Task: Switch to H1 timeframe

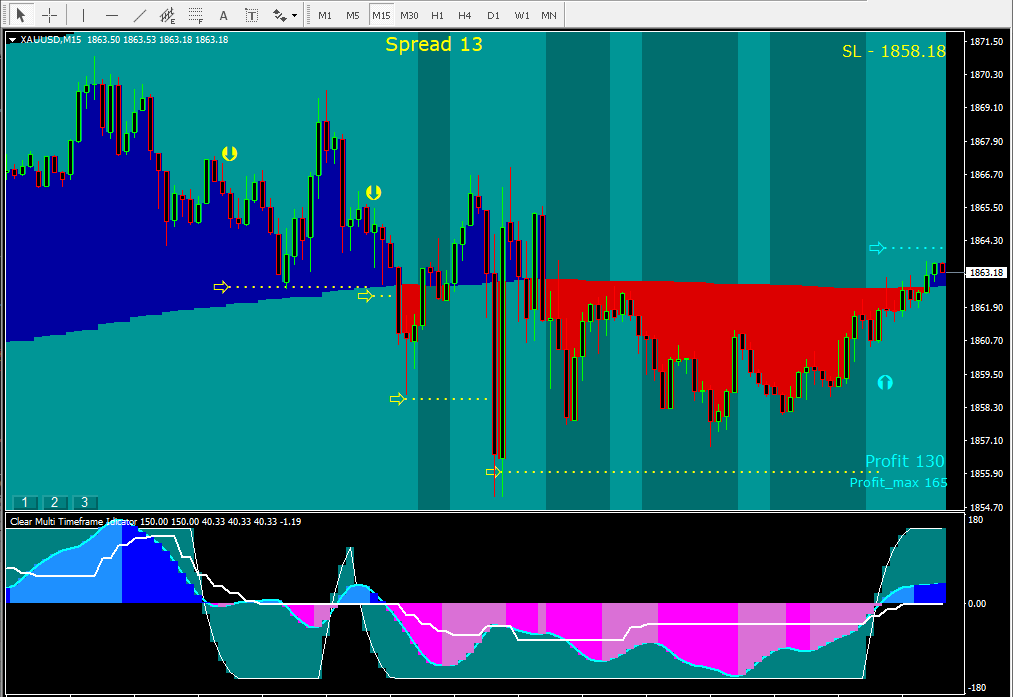Action: pyautogui.click(x=437, y=15)
